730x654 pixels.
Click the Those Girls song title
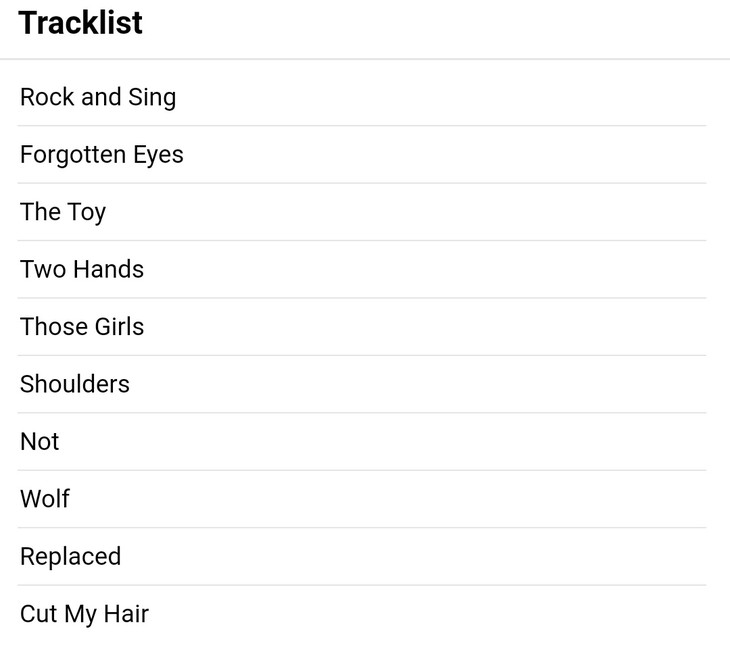(82, 327)
